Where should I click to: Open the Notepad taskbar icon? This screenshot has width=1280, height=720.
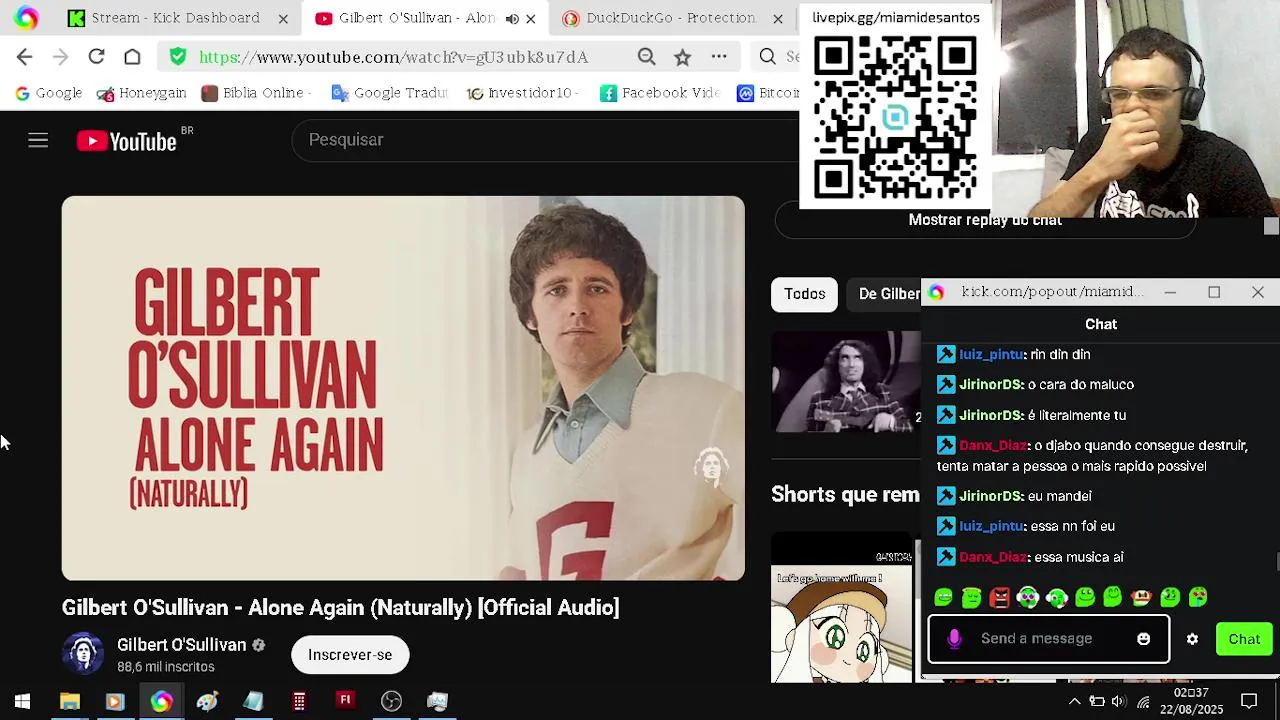tap(253, 701)
